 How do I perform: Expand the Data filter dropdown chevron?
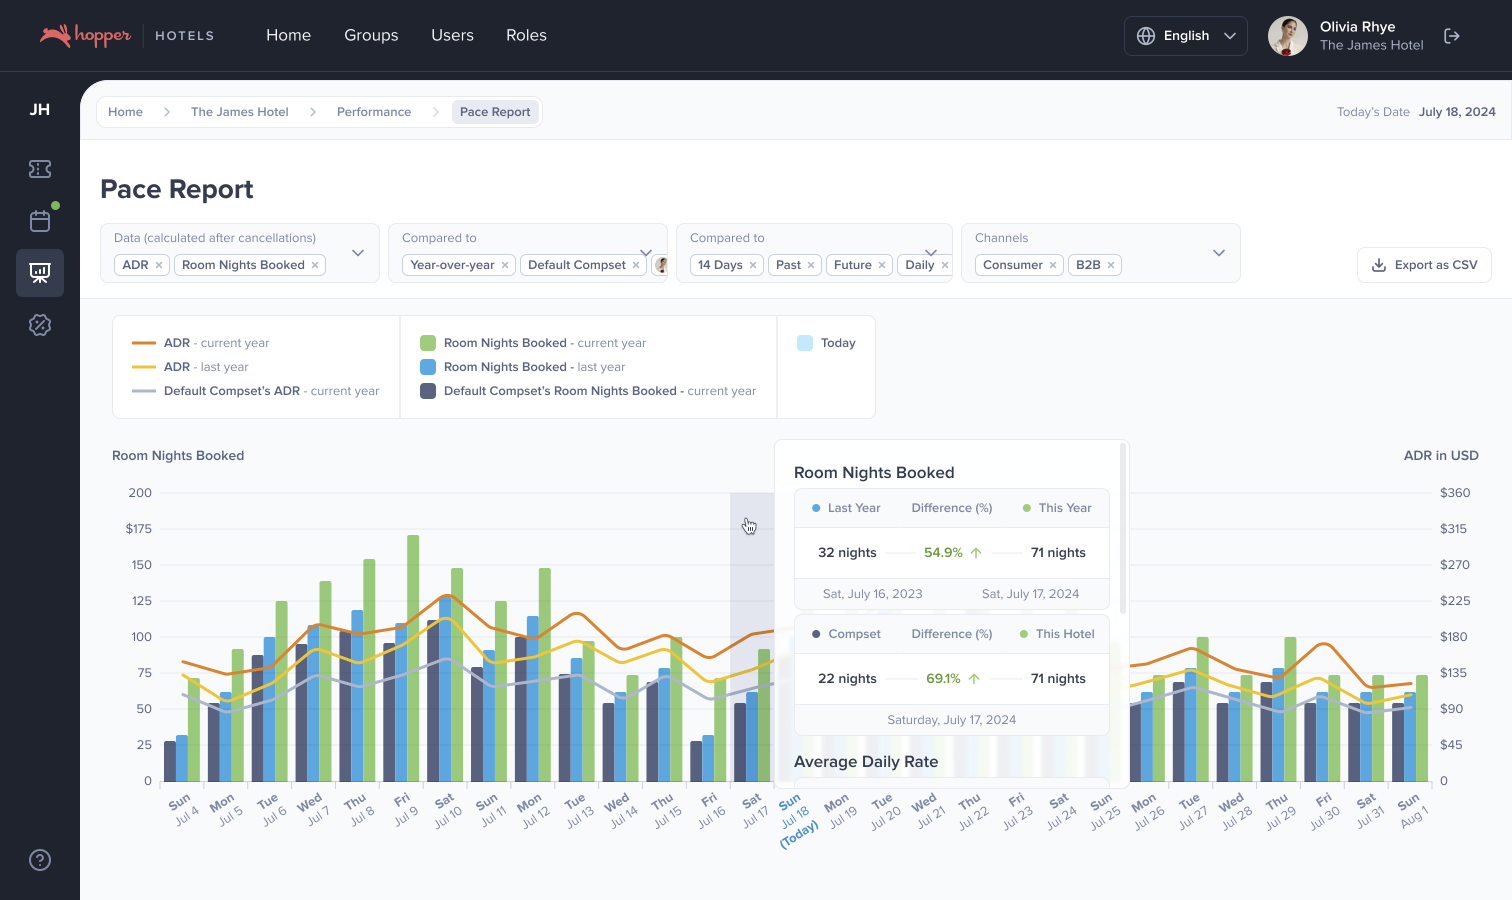pos(358,253)
